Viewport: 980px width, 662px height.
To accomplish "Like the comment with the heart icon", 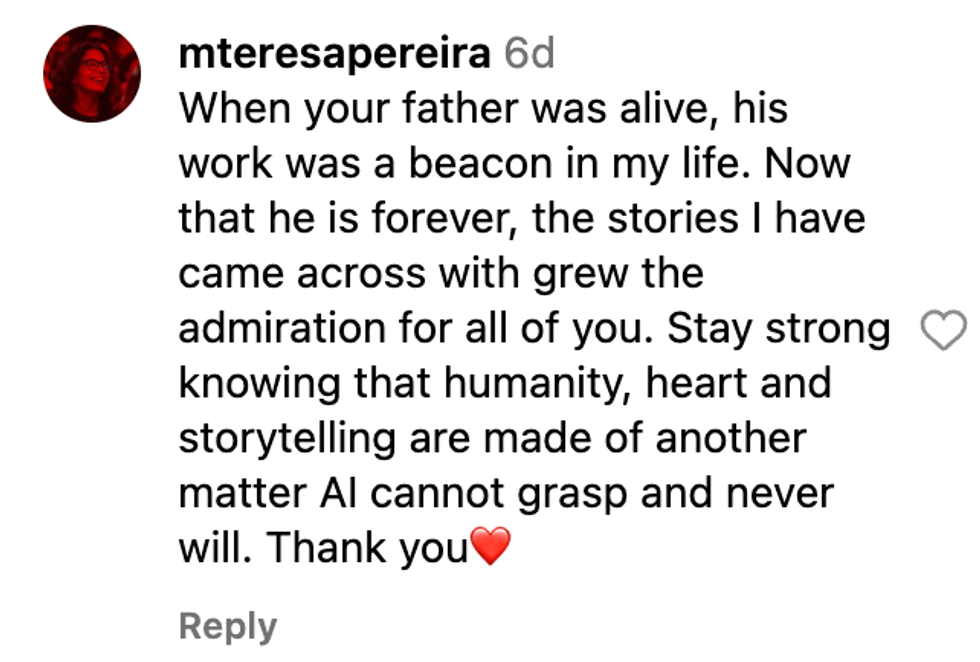I will [943, 331].
